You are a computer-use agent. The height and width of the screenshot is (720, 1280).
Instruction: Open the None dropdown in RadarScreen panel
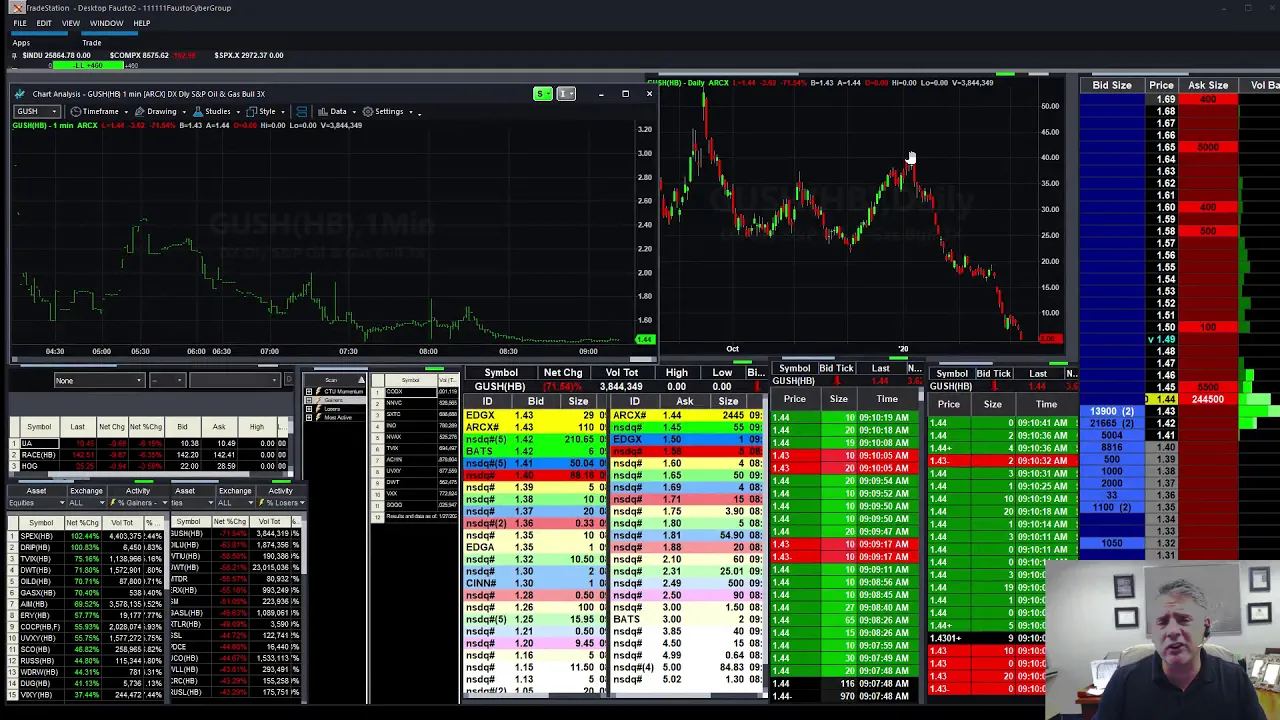[99, 380]
